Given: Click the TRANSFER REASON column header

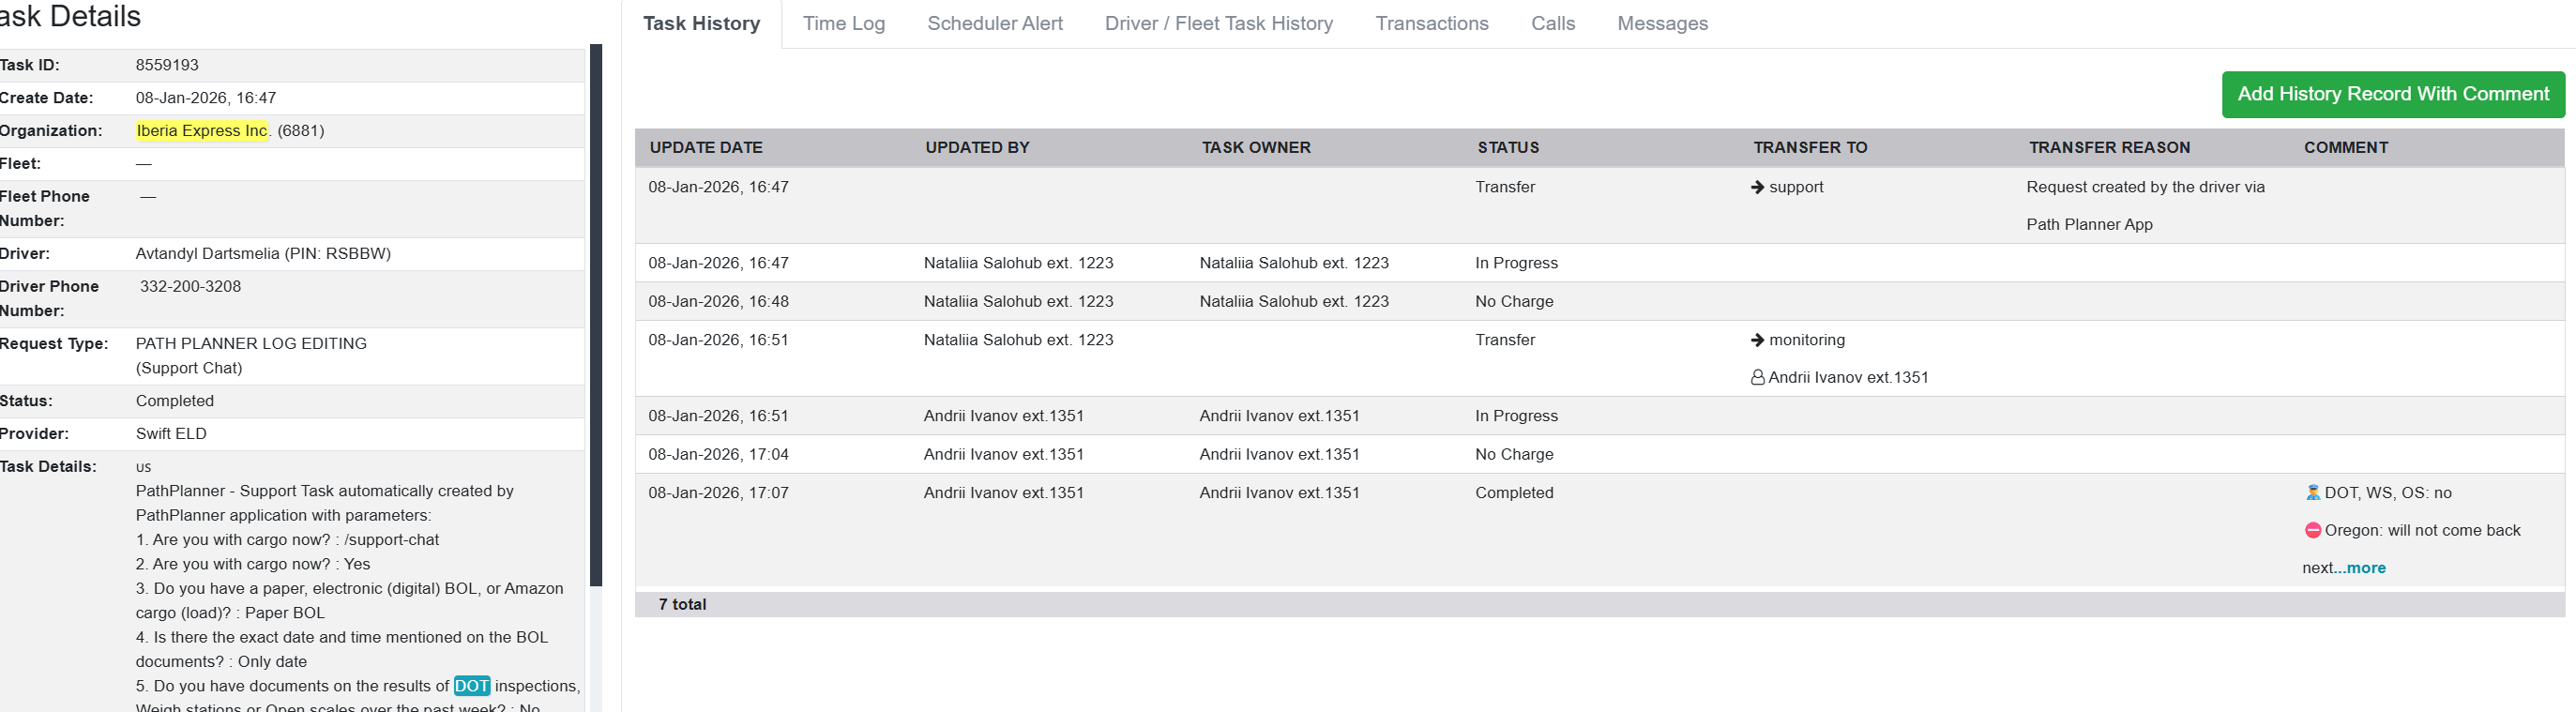Looking at the screenshot, I should (x=2109, y=148).
